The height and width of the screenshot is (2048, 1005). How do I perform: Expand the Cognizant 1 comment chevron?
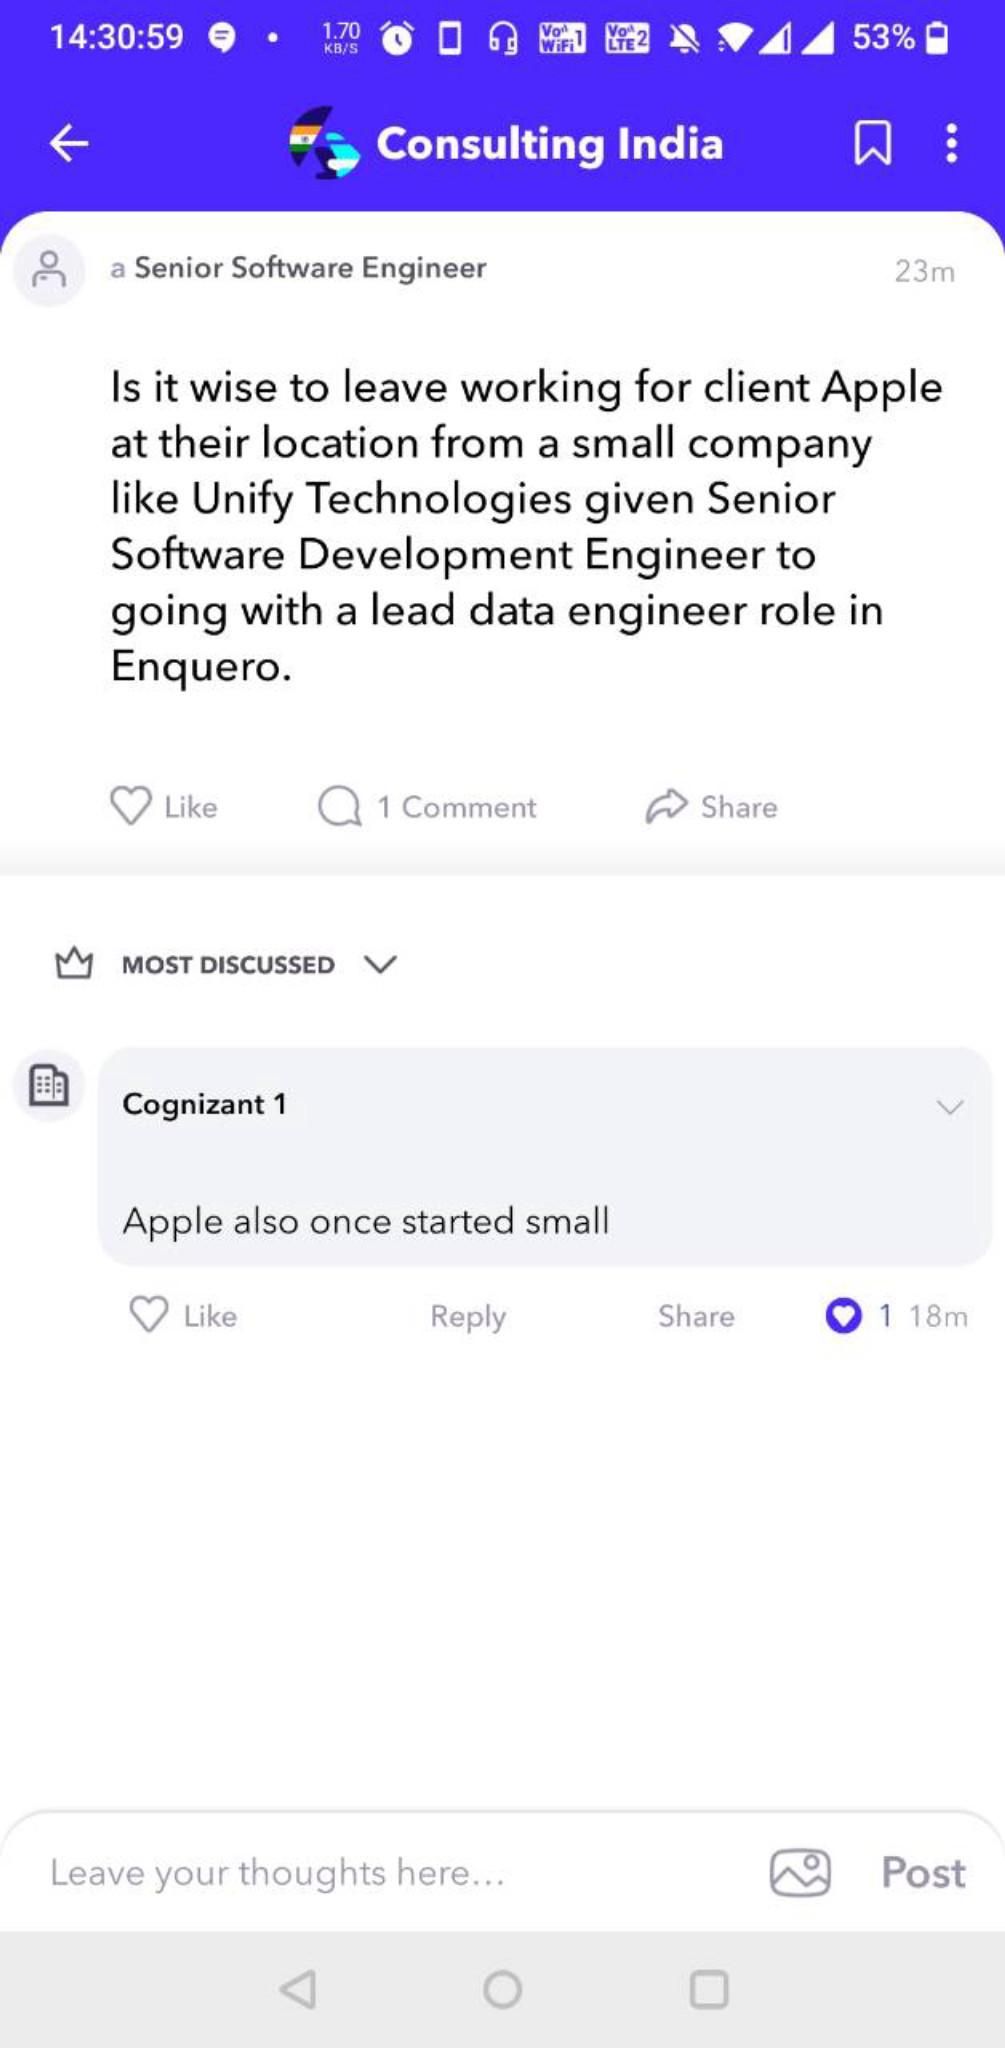point(949,1106)
